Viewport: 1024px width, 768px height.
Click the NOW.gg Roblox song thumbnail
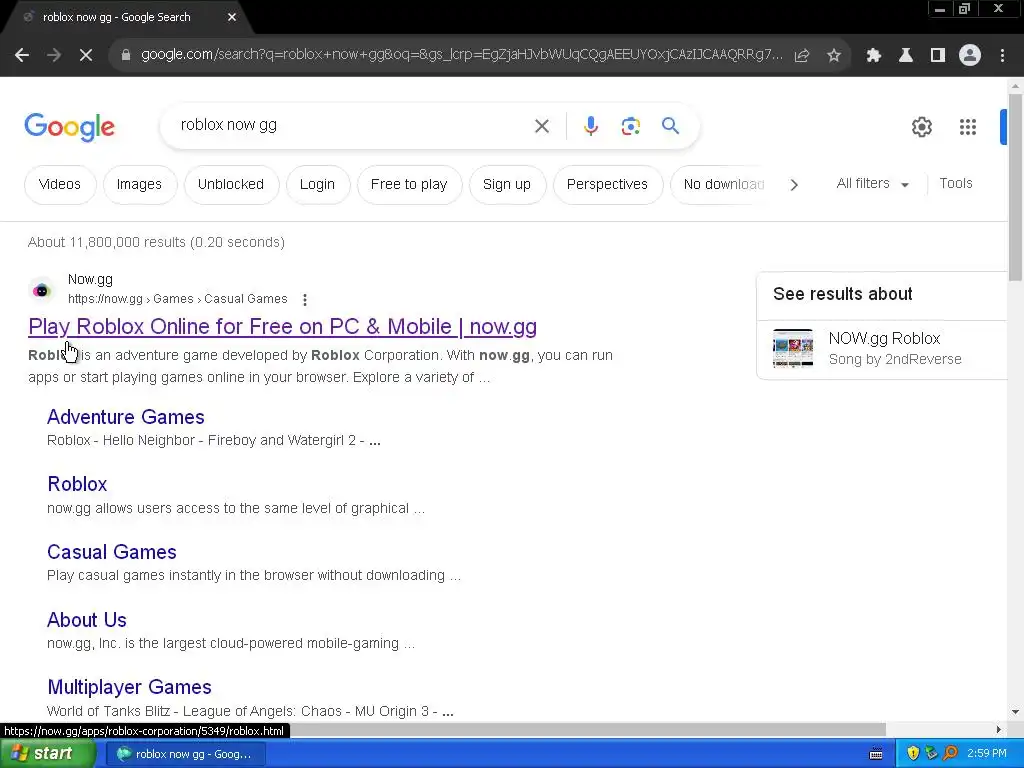click(793, 349)
